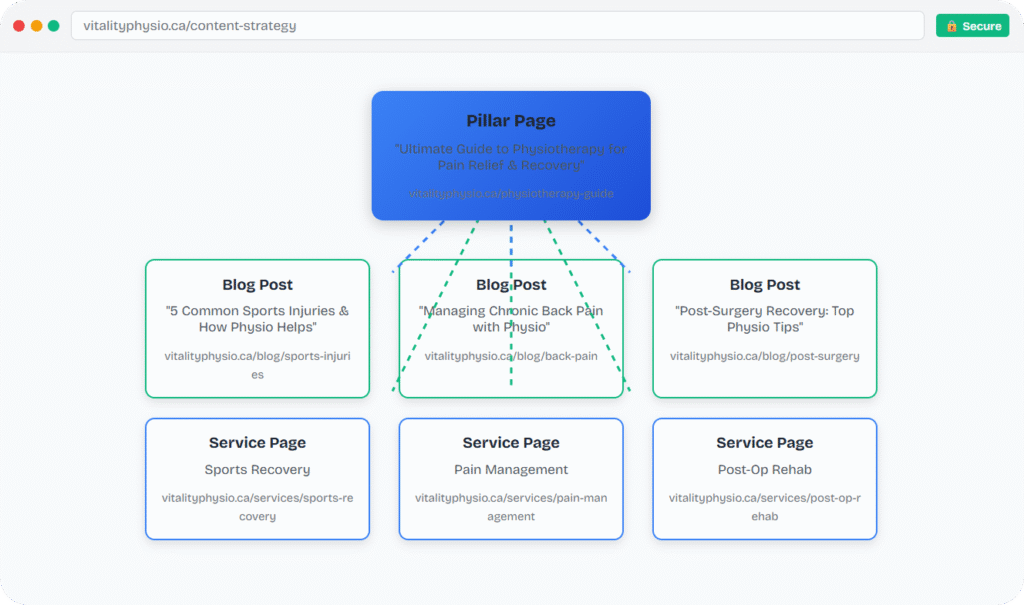
Task: Click the Pain Management service text
Action: 511,470
